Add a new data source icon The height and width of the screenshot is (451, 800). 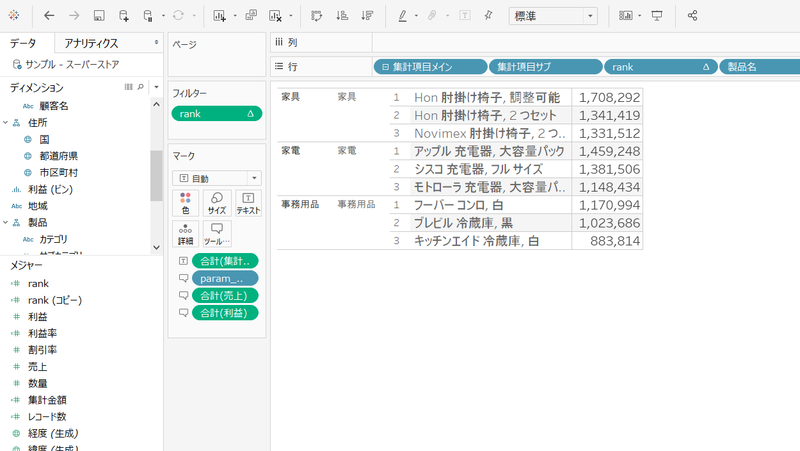[123, 16]
